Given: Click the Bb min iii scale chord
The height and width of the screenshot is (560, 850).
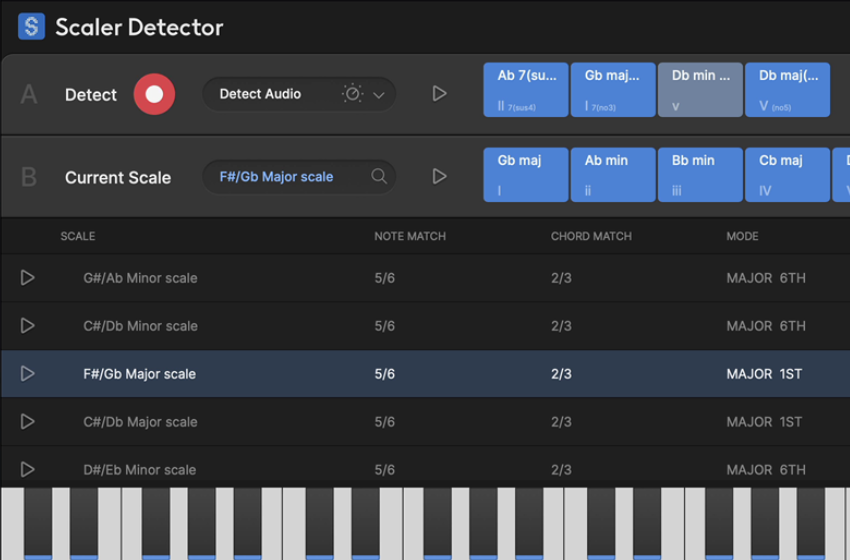Looking at the screenshot, I should 700,174.
